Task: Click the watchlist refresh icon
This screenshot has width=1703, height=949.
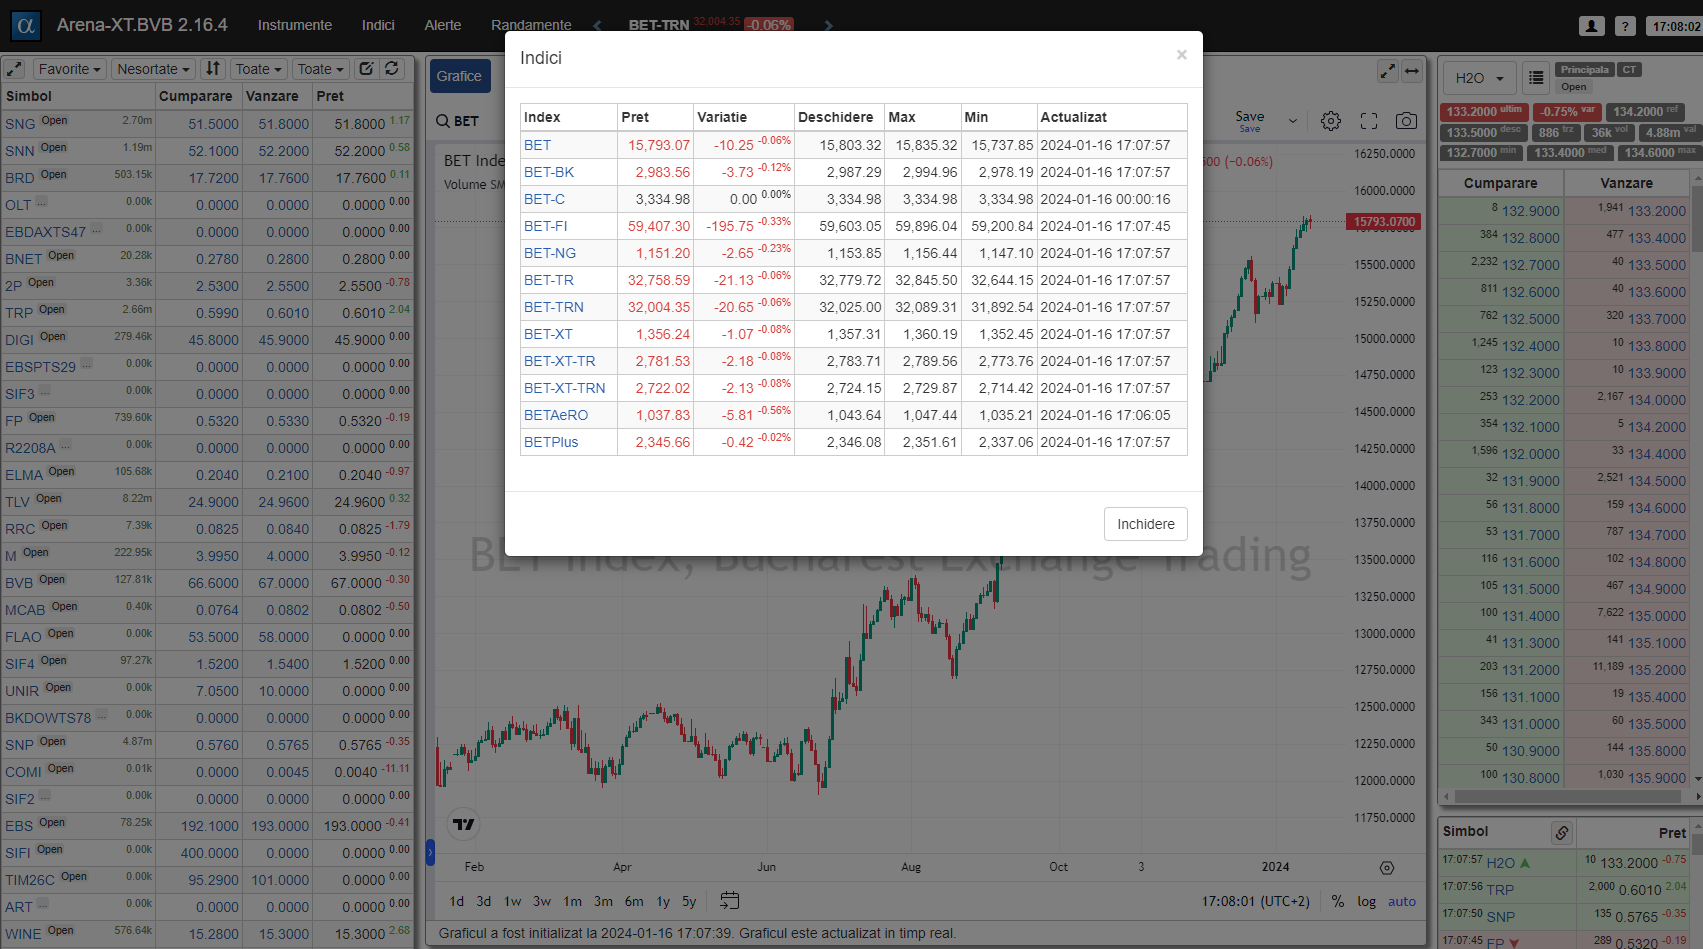Action: coord(392,69)
